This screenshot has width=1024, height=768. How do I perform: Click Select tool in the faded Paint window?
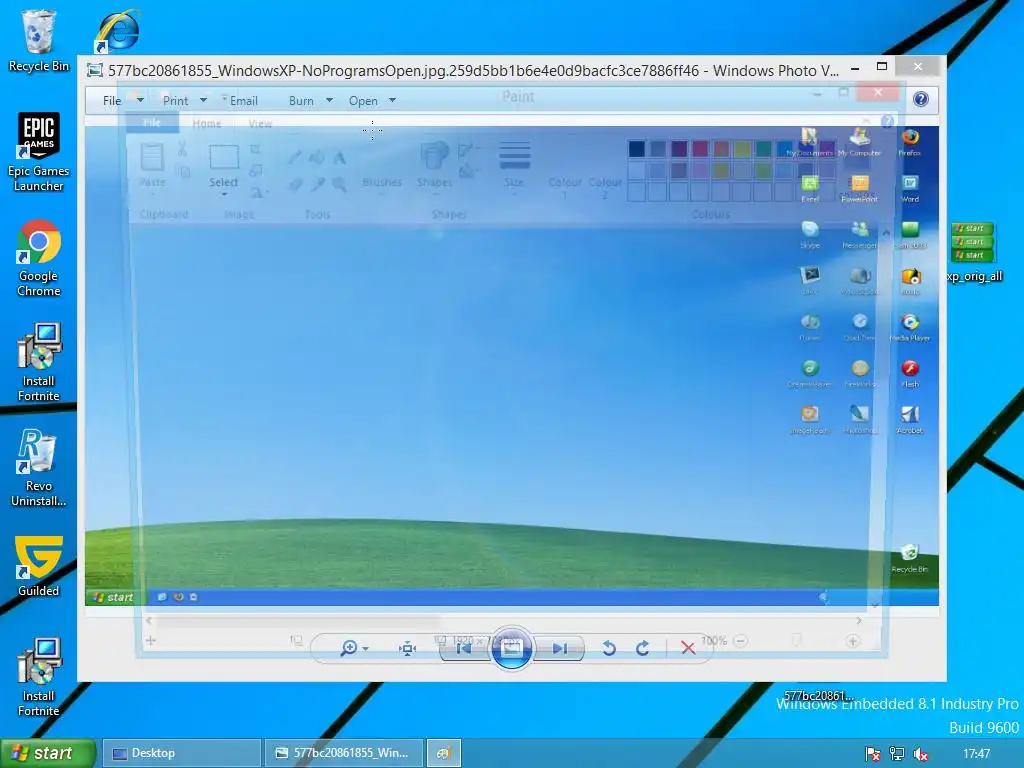coord(223,168)
